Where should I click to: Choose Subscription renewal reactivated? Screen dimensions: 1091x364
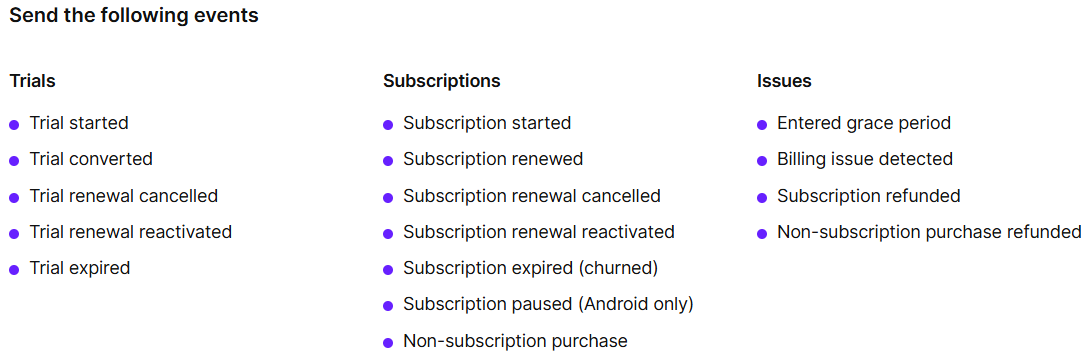tap(539, 232)
